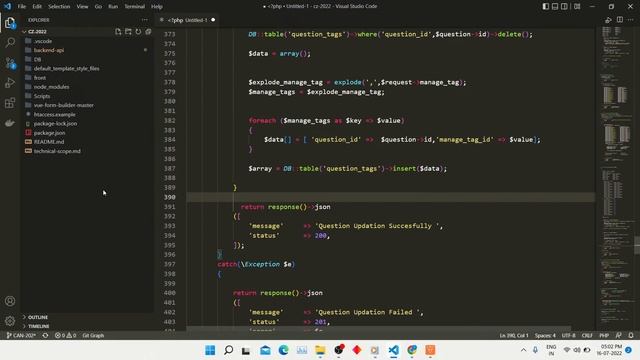Viewport: 640px width, 360px height.
Task: Click the editor vertical scrollbar thumb
Action: click(637, 245)
